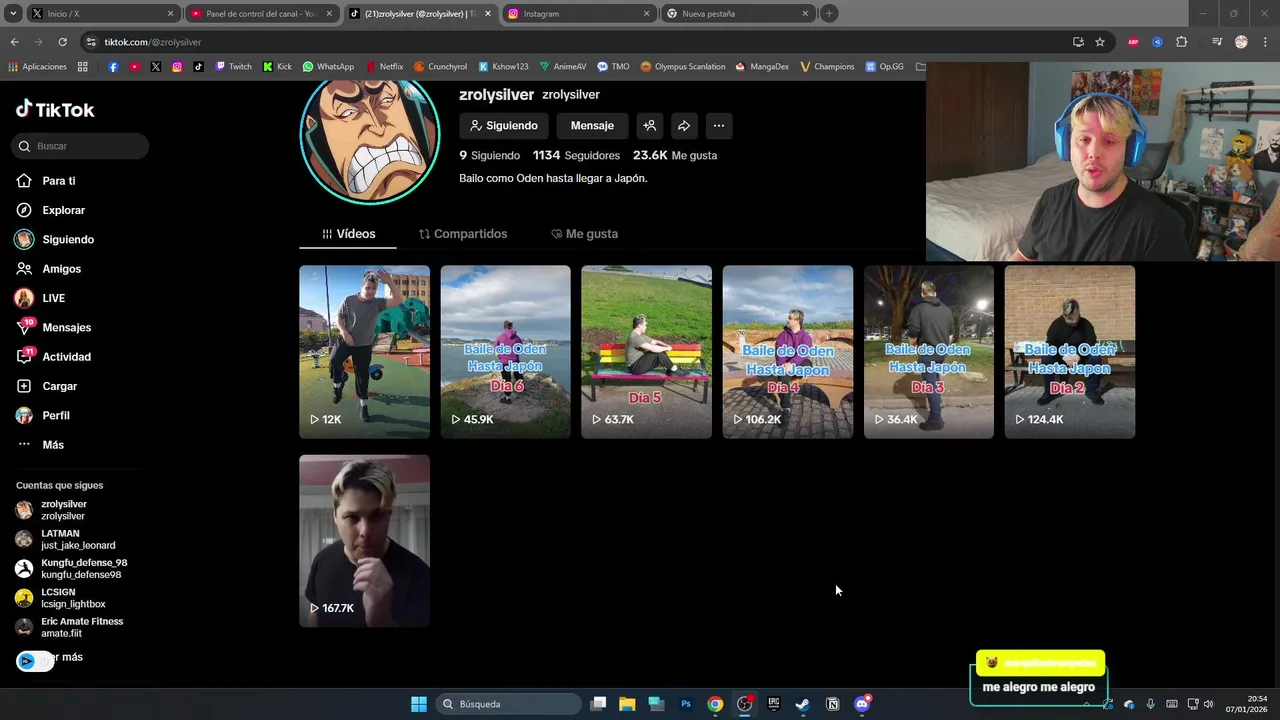Switch to the Compartidos tab

(463, 234)
